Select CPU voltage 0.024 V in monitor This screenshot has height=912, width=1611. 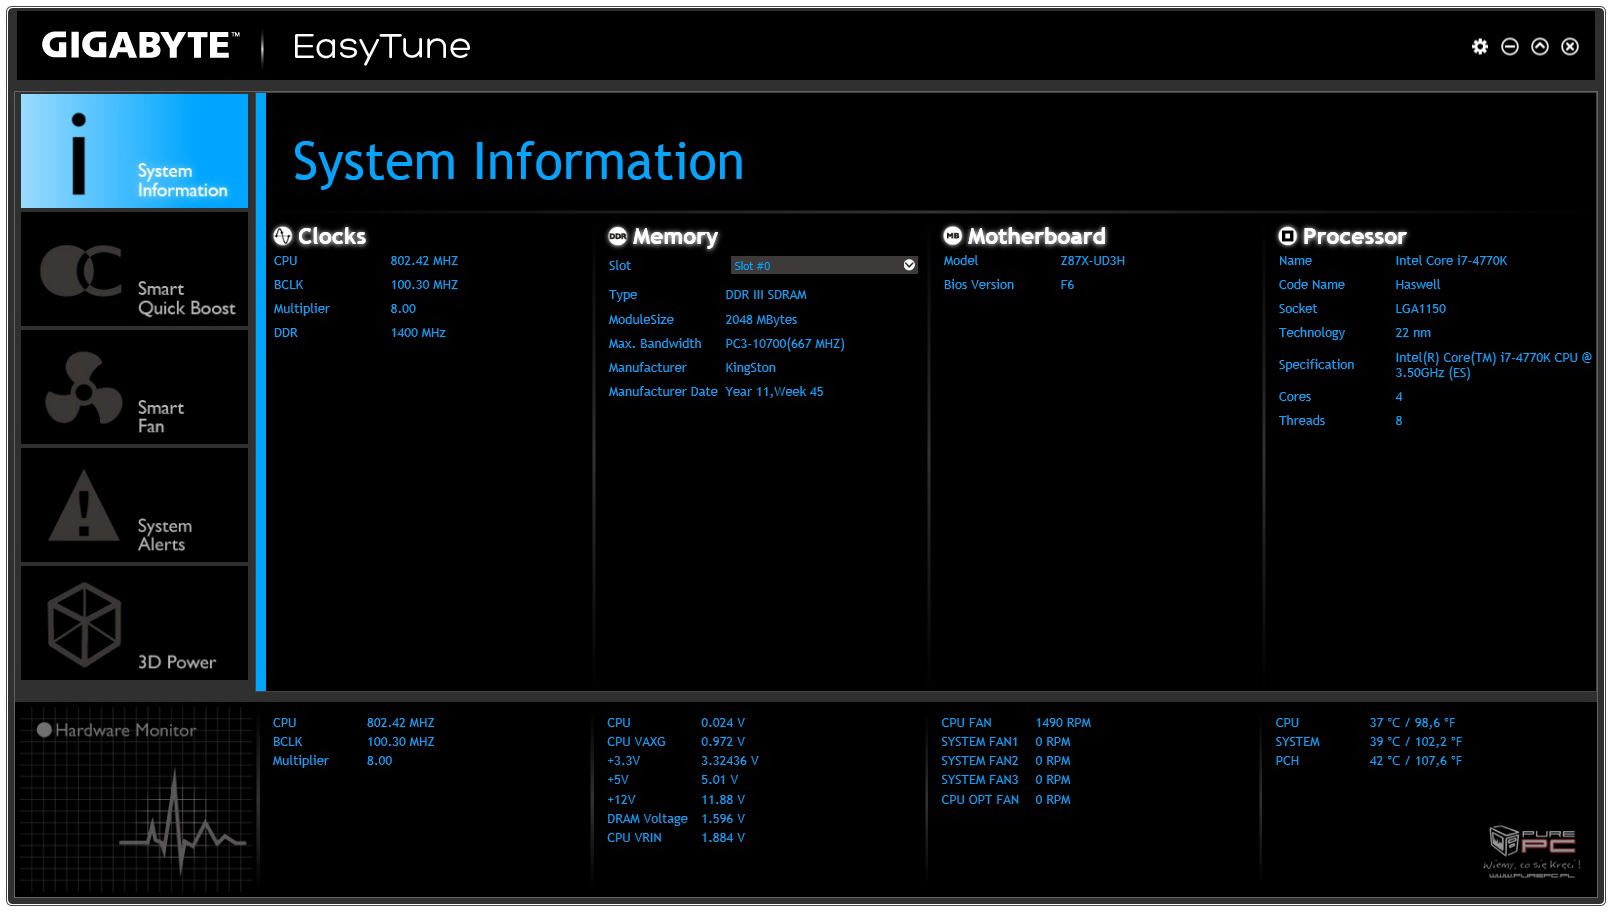pos(723,723)
